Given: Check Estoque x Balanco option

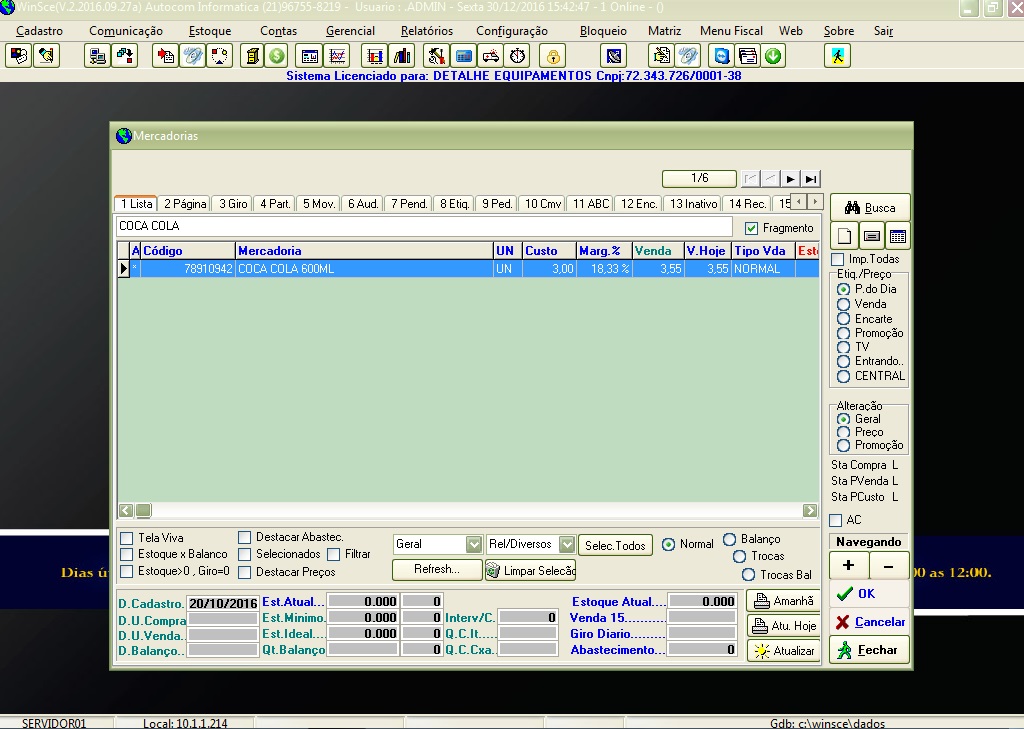Looking at the screenshot, I should click(x=127, y=555).
